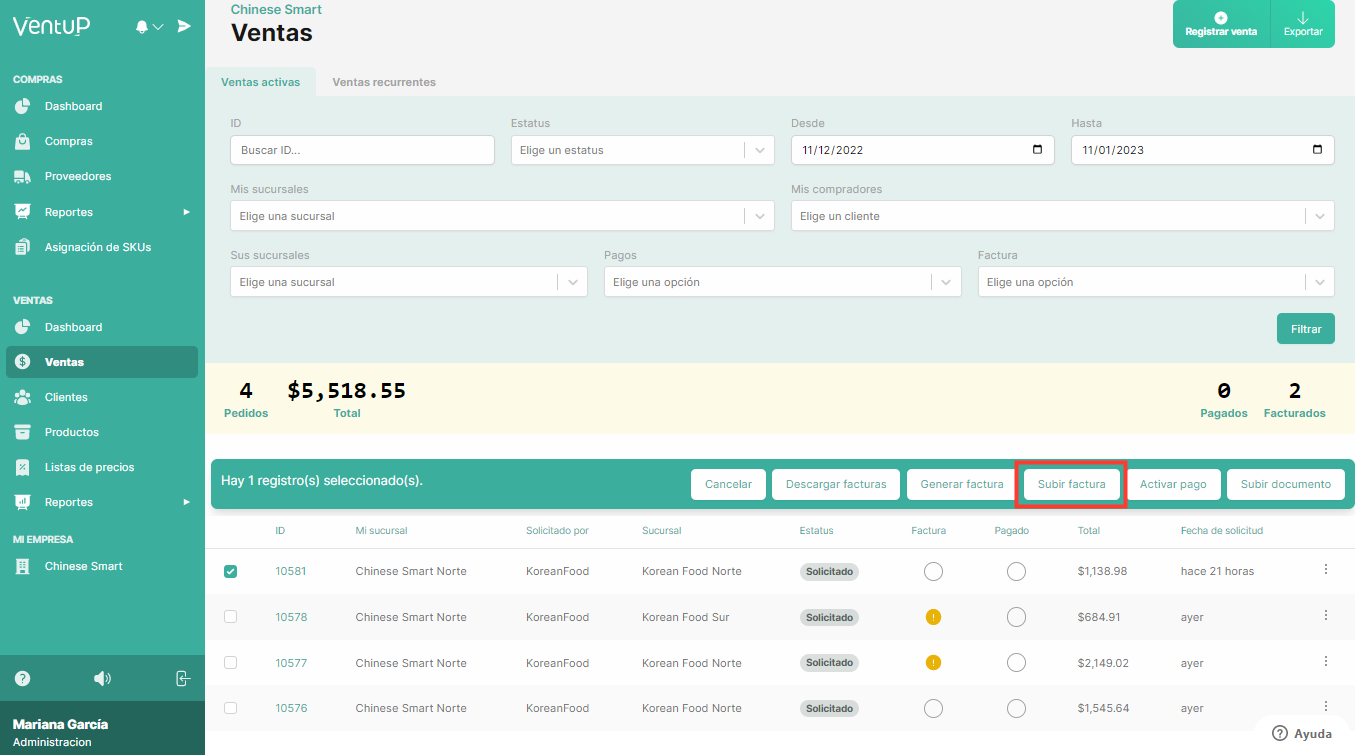1355x755 pixels.
Task: Click yellow warning invoice icon for order 10578
Action: tap(933, 617)
